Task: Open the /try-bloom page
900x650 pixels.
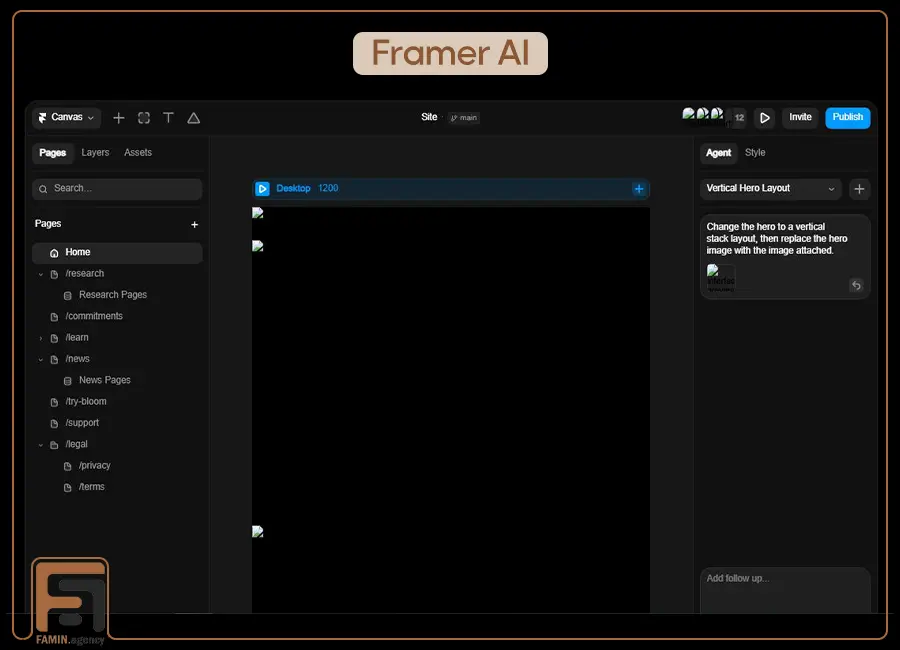Action: (86, 401)
